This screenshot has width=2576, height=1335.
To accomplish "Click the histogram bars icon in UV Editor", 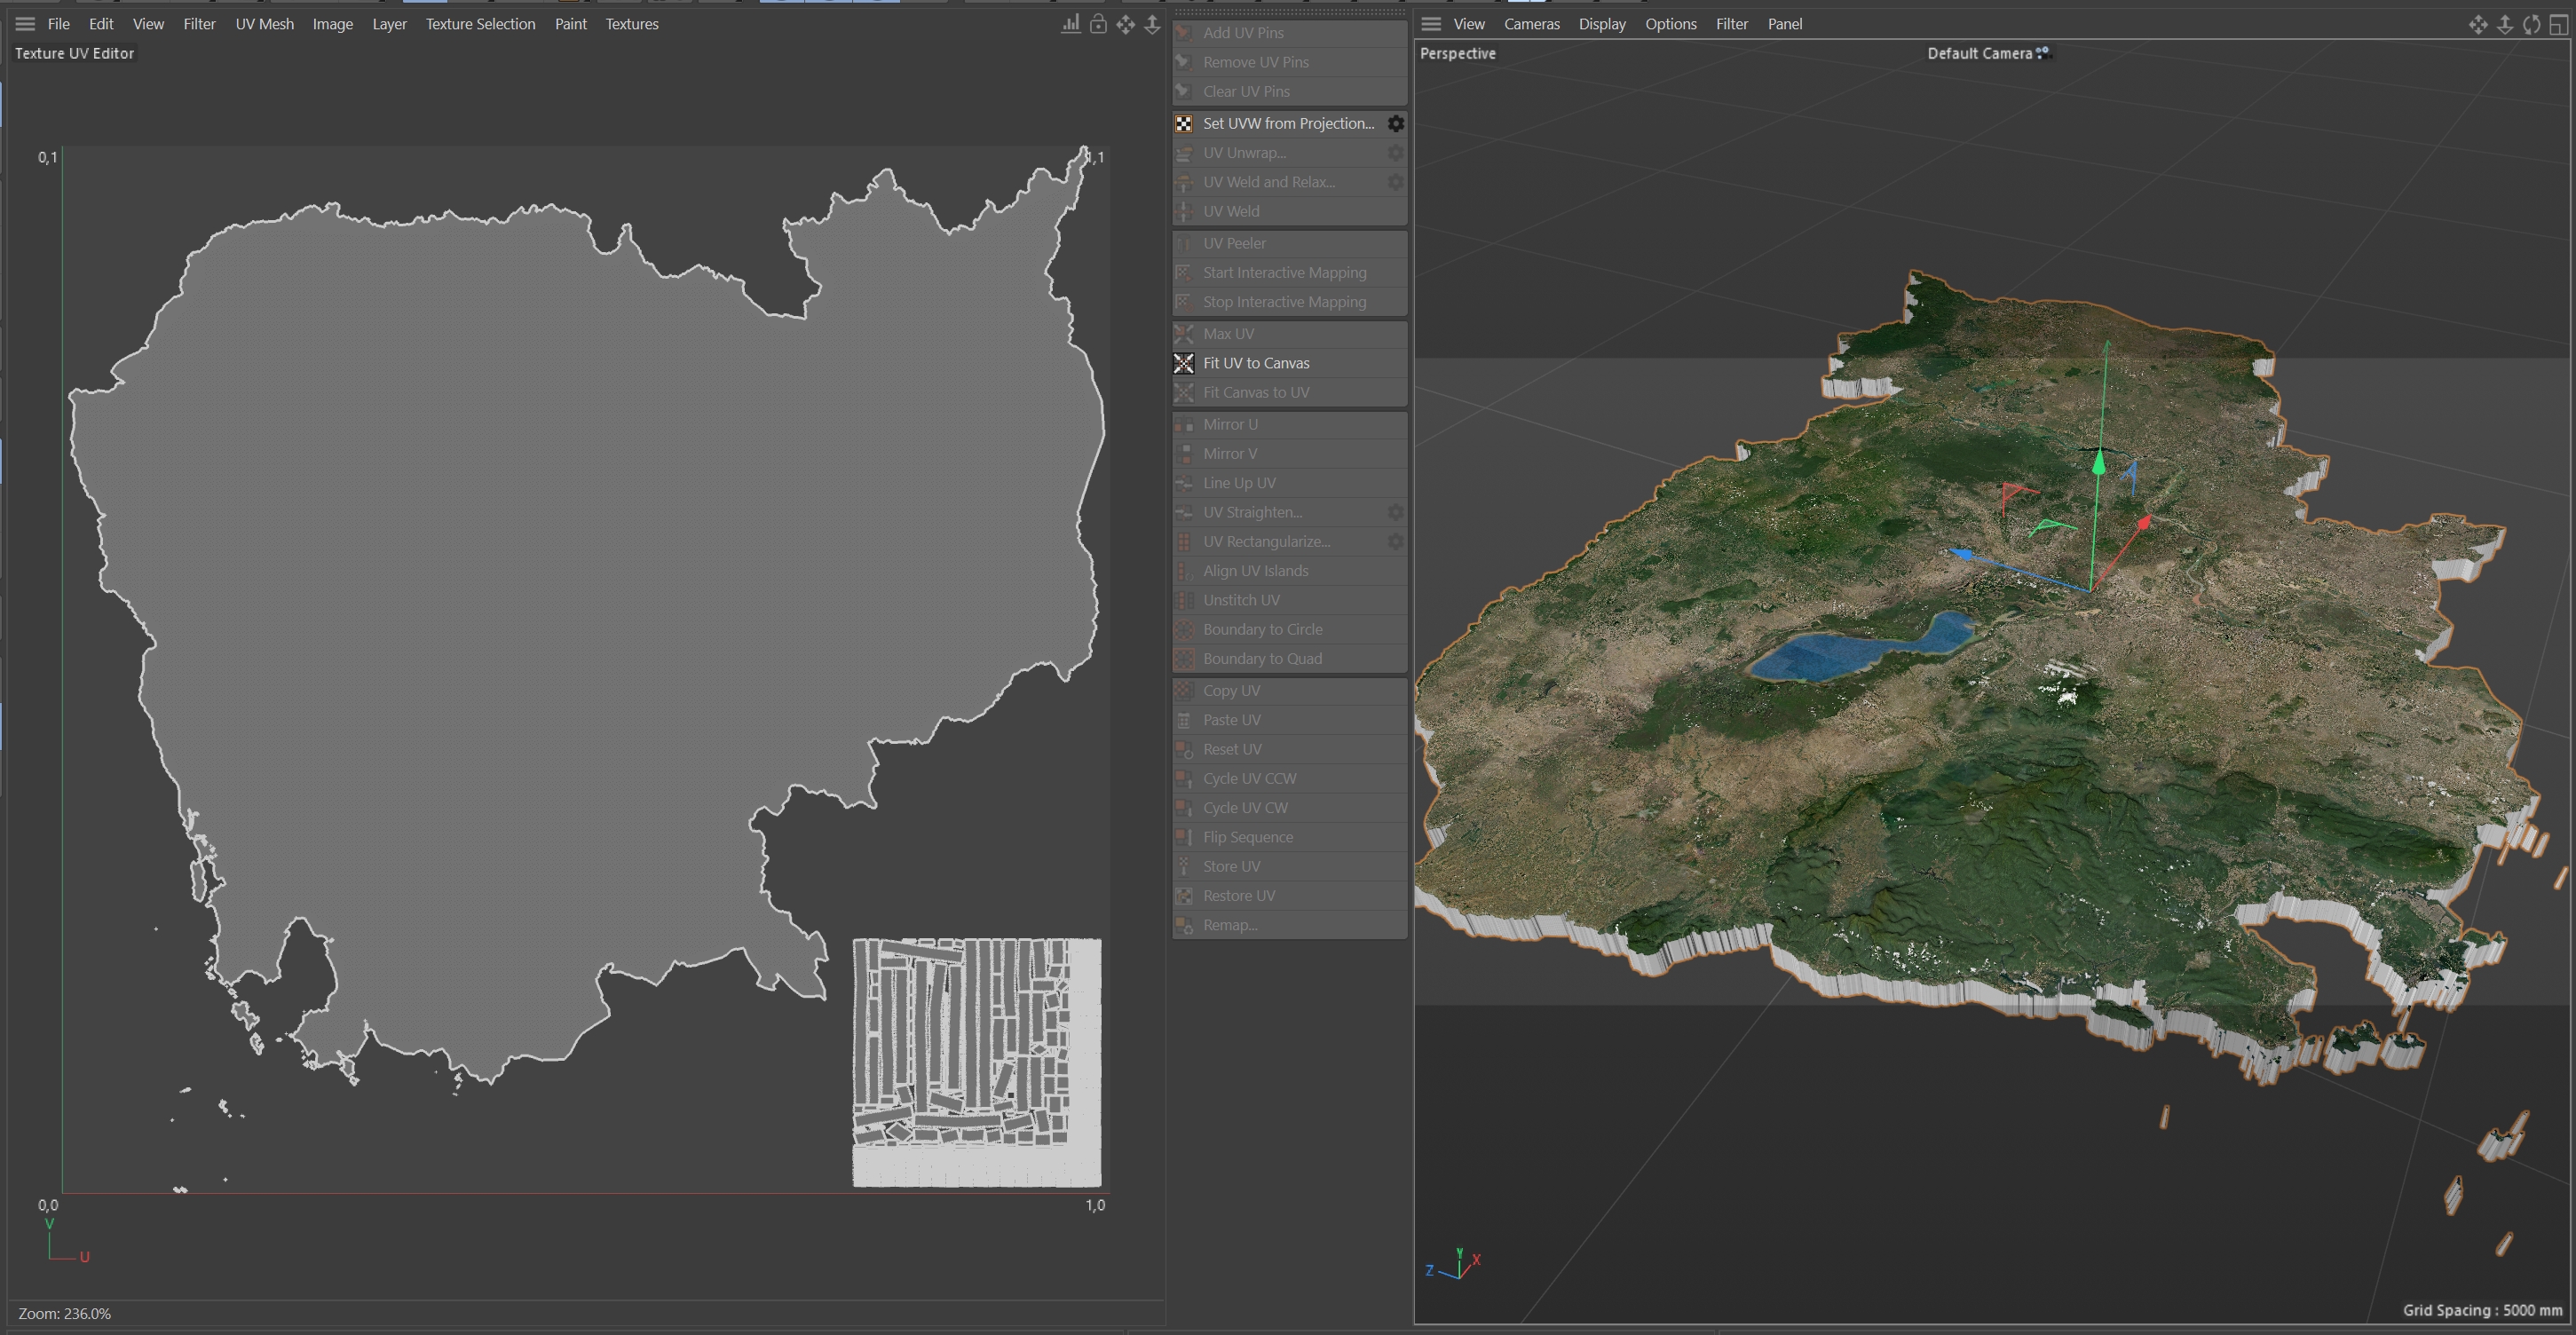I will point(1070,24).
